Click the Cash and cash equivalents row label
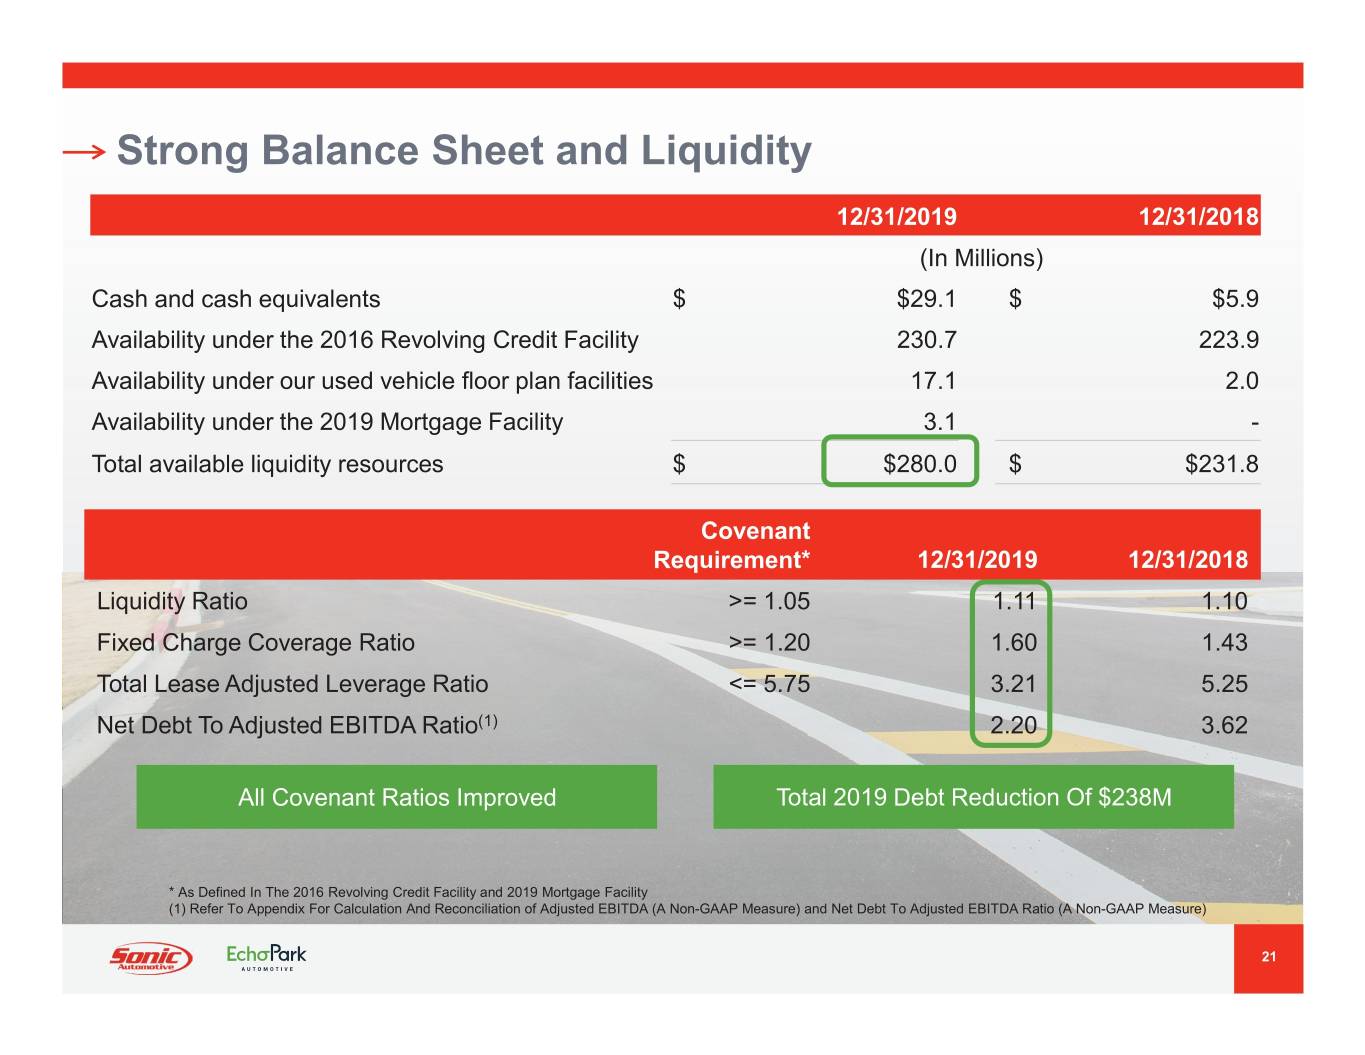Image resolution: width=1365 pixels, height=1055 pixels. 236,299
